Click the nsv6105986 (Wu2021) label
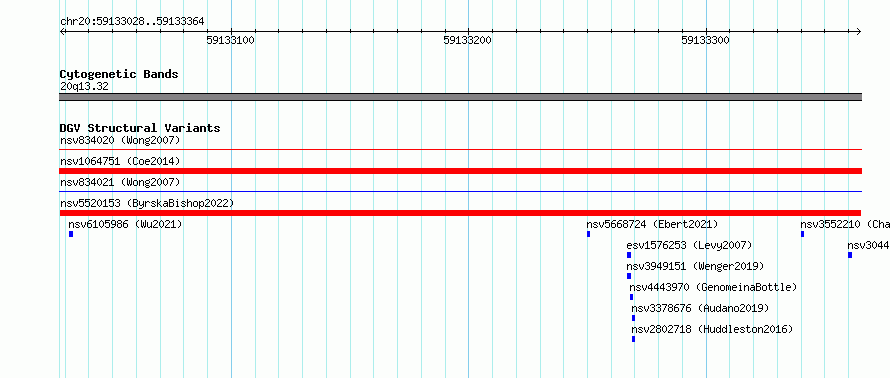Viewport: 890px width, 378px height. coord(125,224)
